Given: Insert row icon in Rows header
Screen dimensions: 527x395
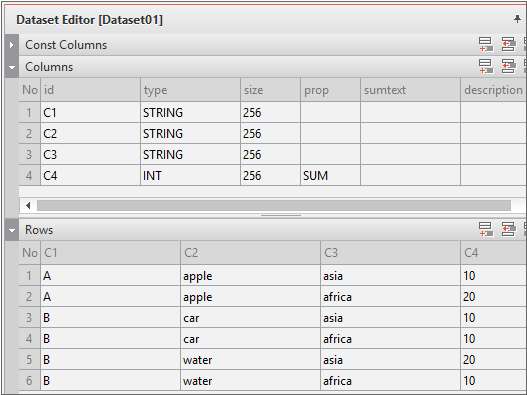Looking at the screenshot, I should click(x=509, y=230).
